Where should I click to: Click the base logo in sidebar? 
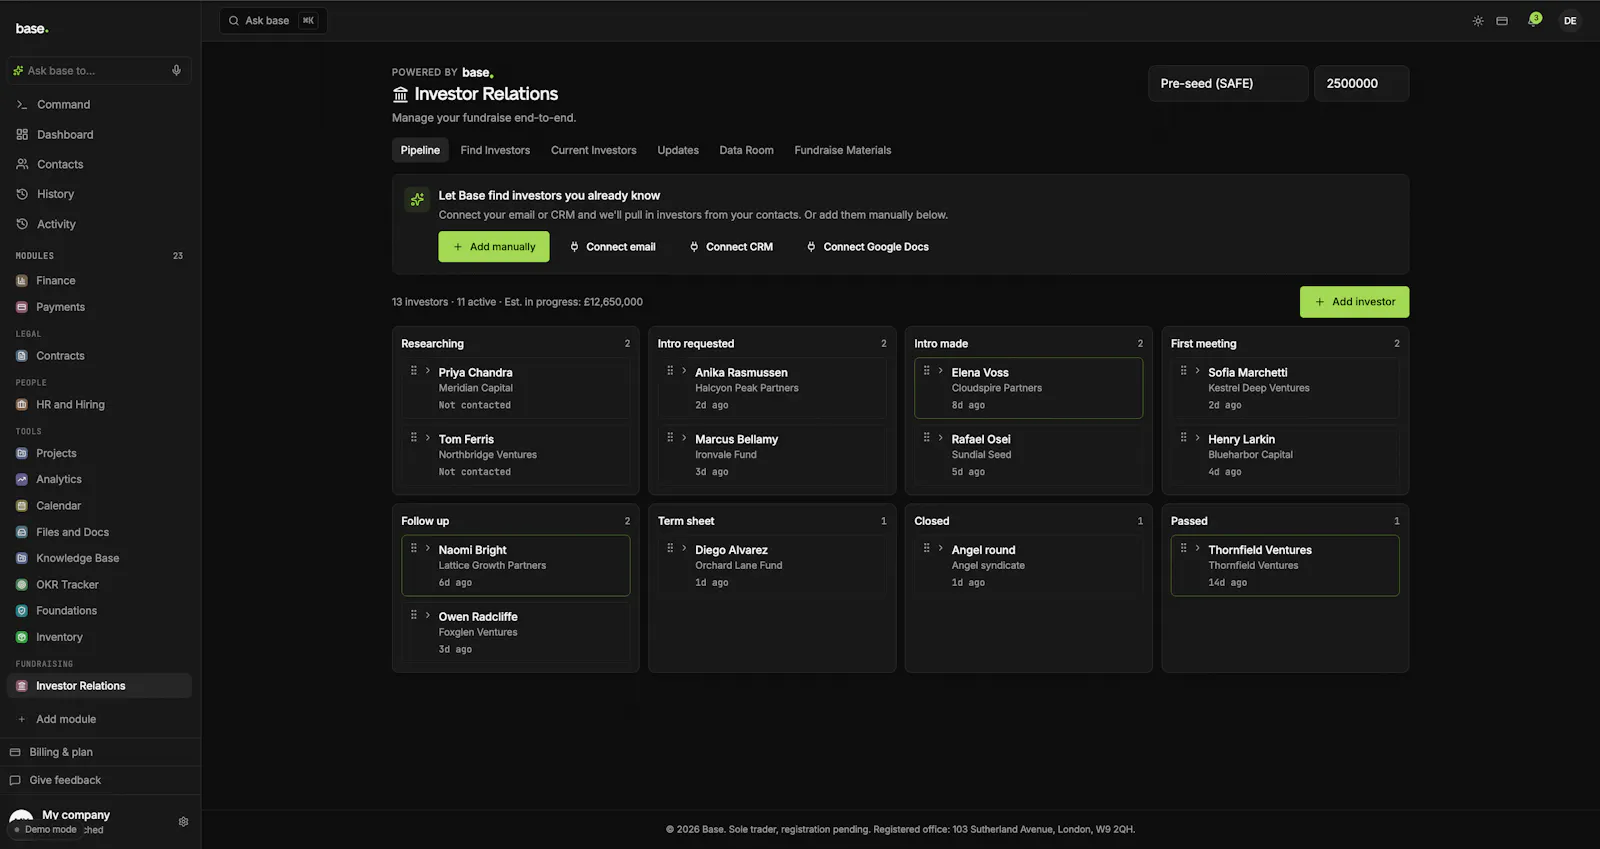[32, 29]
